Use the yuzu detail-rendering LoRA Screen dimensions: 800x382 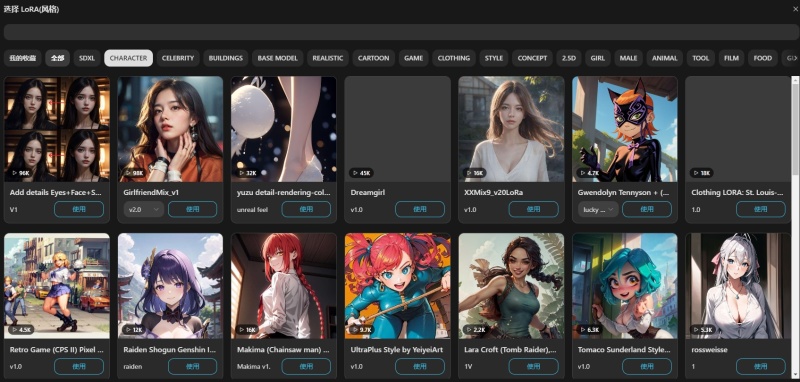pyautogui.click(x=306, y=209)
